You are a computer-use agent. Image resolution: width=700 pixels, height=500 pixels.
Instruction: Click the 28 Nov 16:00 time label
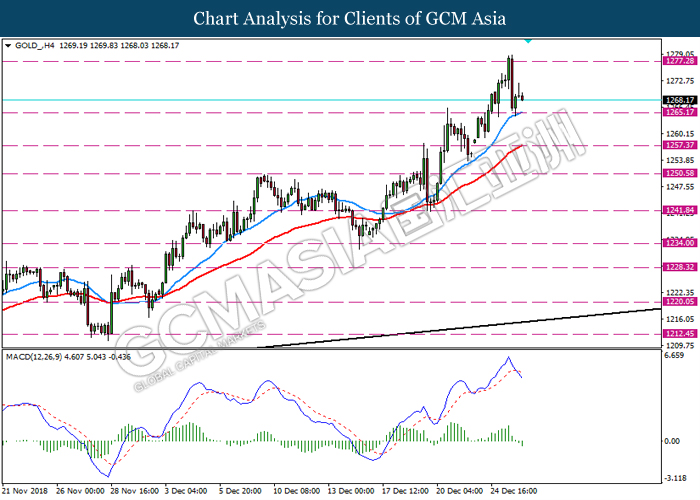pos(134,491)
